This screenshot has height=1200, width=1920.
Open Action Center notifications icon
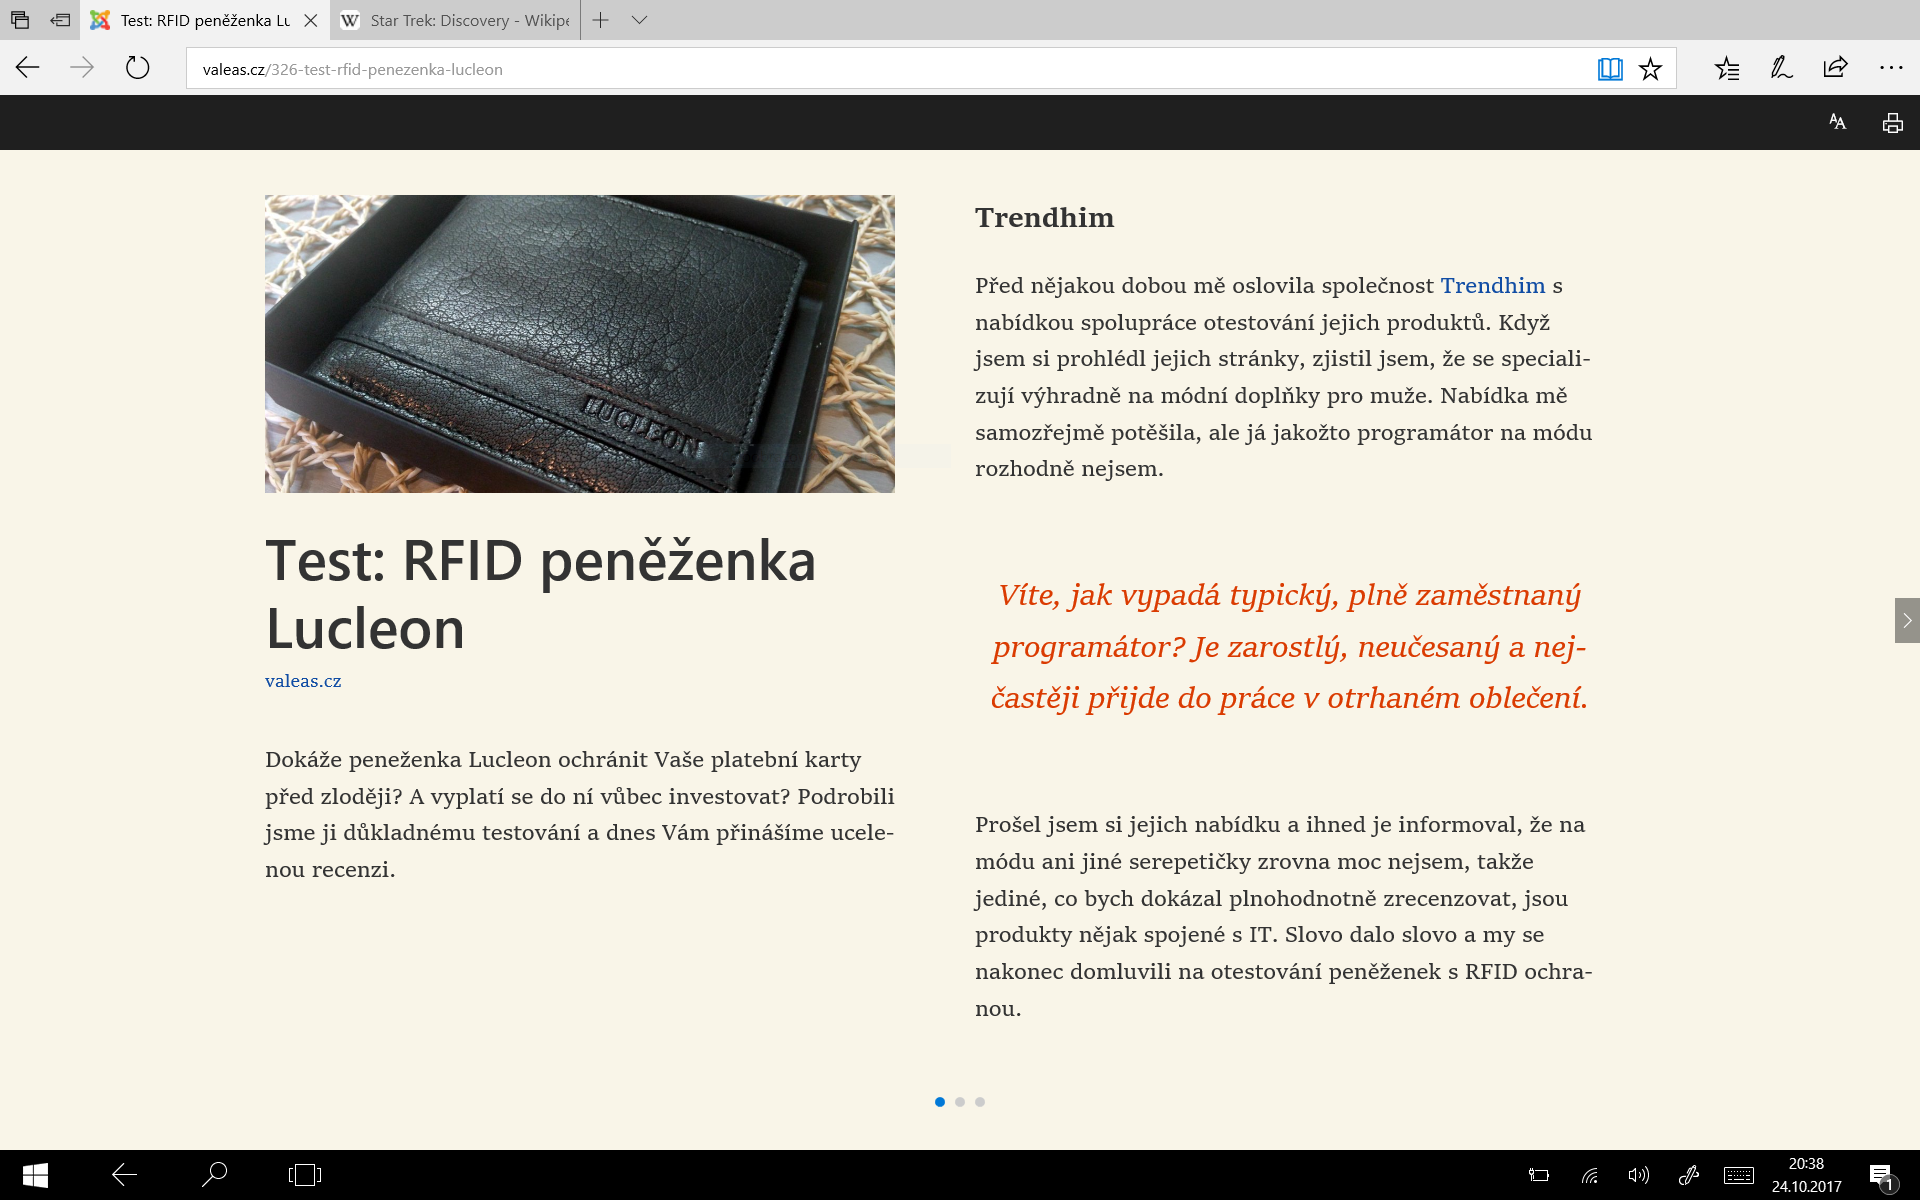point(1882,1176)
